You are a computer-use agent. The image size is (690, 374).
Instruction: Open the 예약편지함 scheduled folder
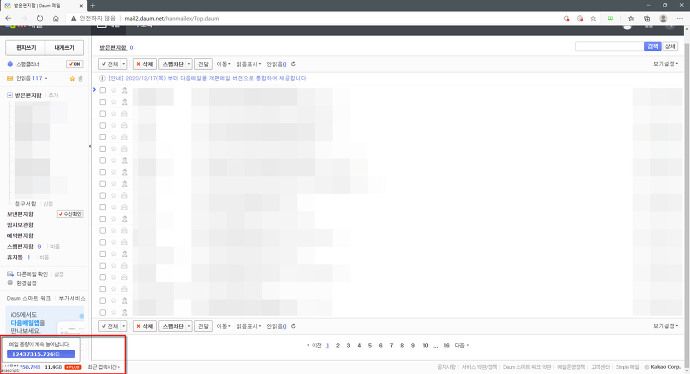(20, 236)
